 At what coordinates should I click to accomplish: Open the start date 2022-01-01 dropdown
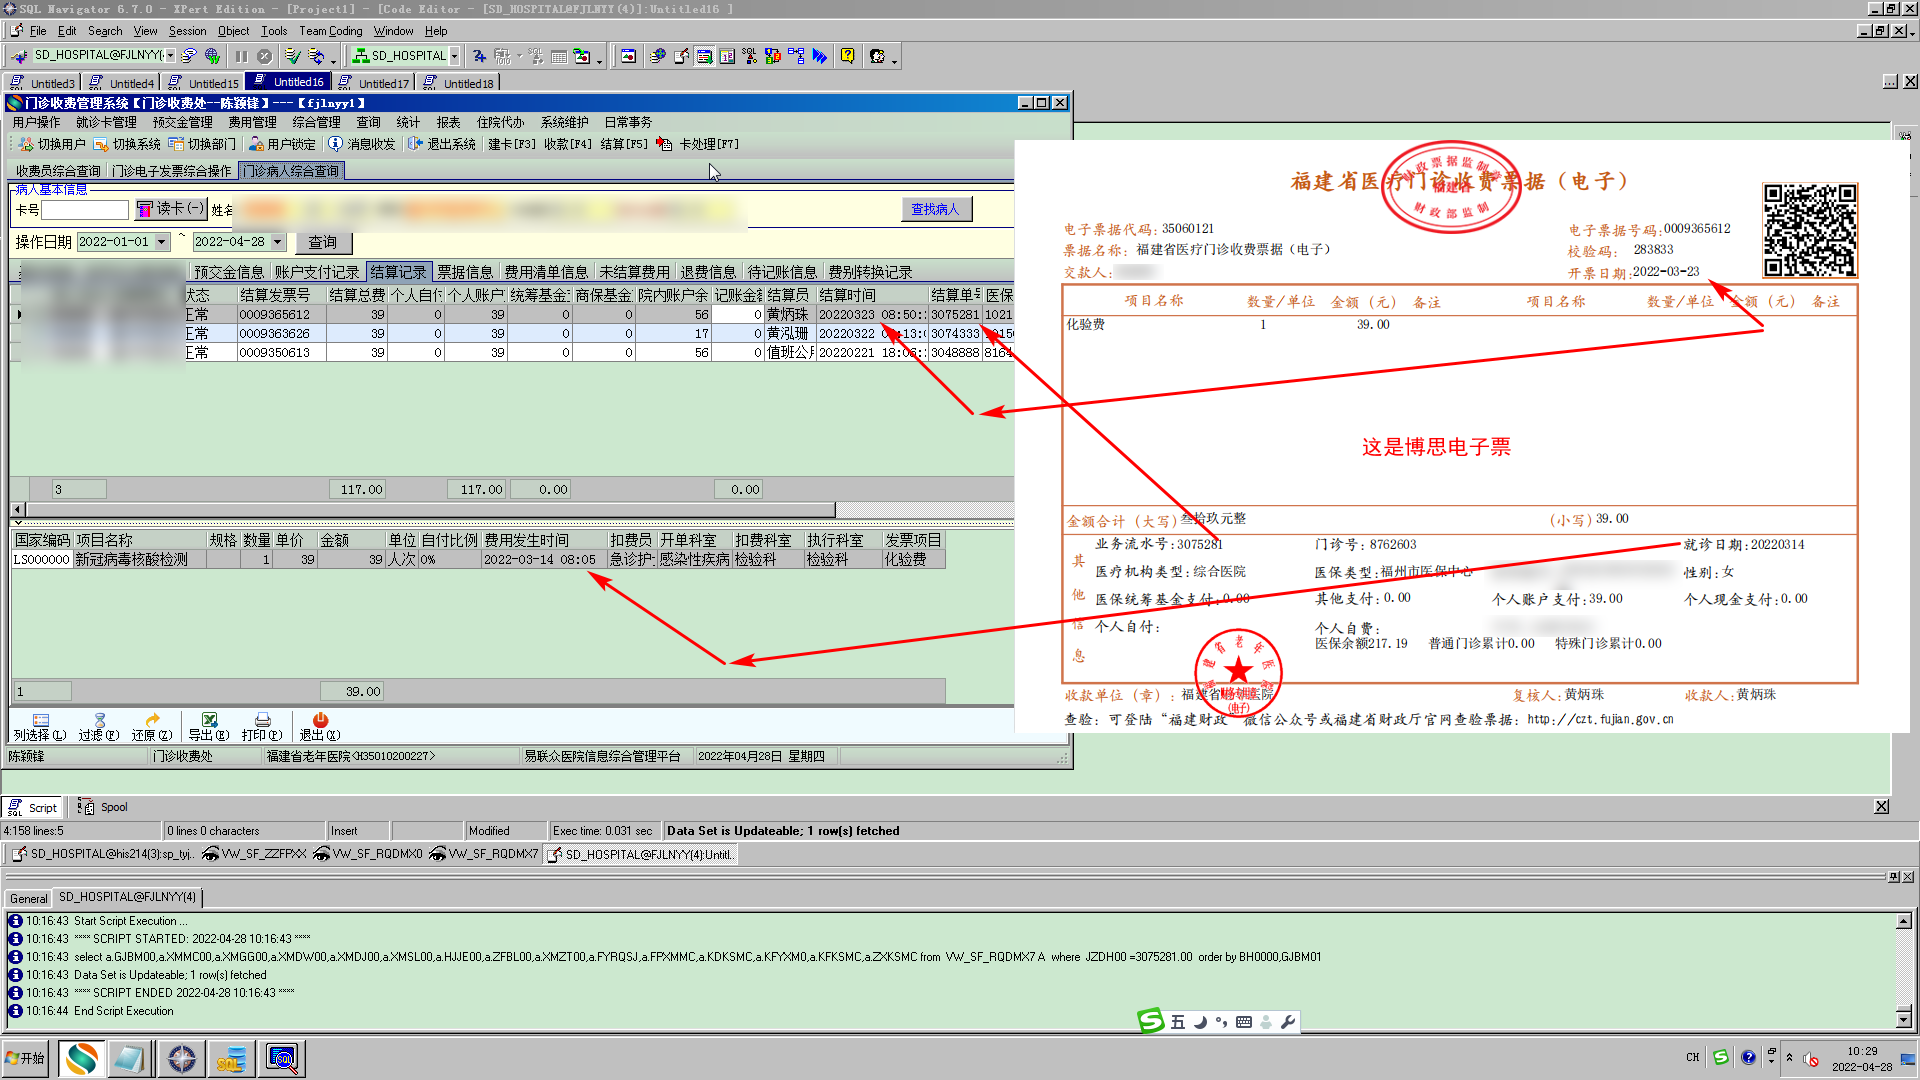coord(161,242)
